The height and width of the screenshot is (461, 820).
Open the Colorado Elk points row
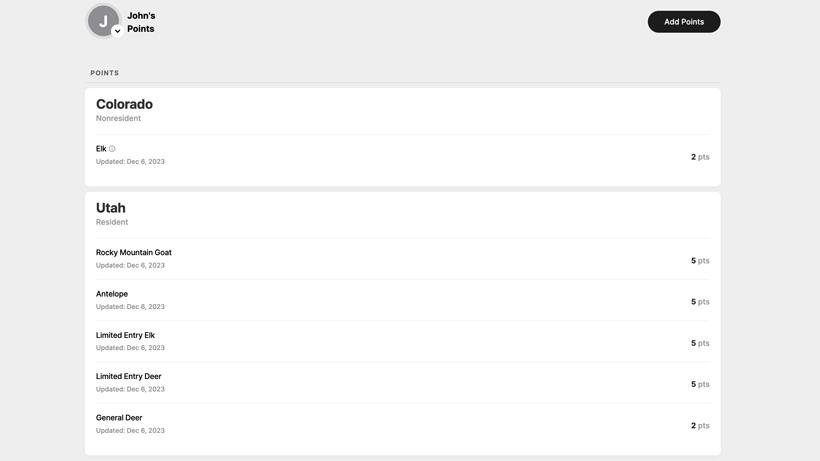[402, 155]
